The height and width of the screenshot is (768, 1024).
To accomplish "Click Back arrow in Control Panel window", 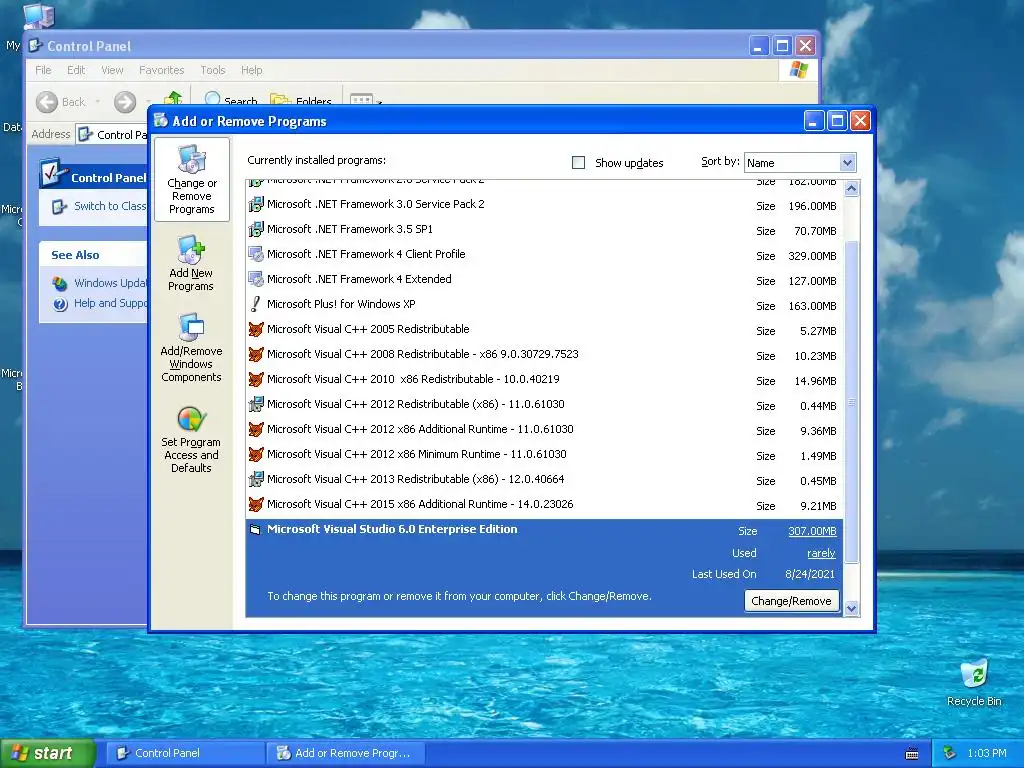I will click(47, 102).
